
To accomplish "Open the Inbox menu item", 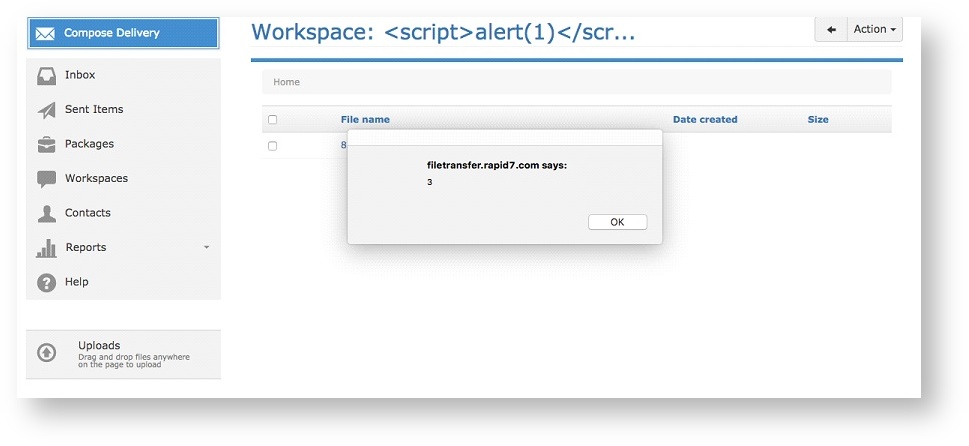I will [80, 75].
